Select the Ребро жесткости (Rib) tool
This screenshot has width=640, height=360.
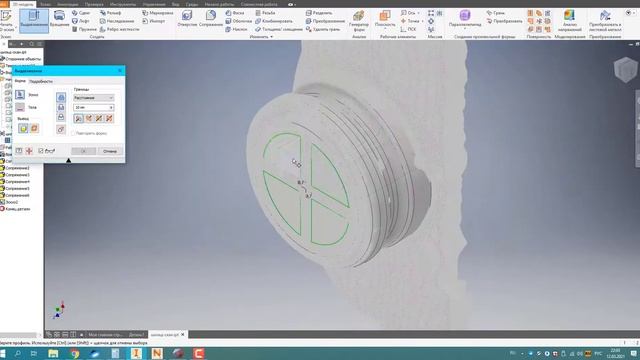119,29
